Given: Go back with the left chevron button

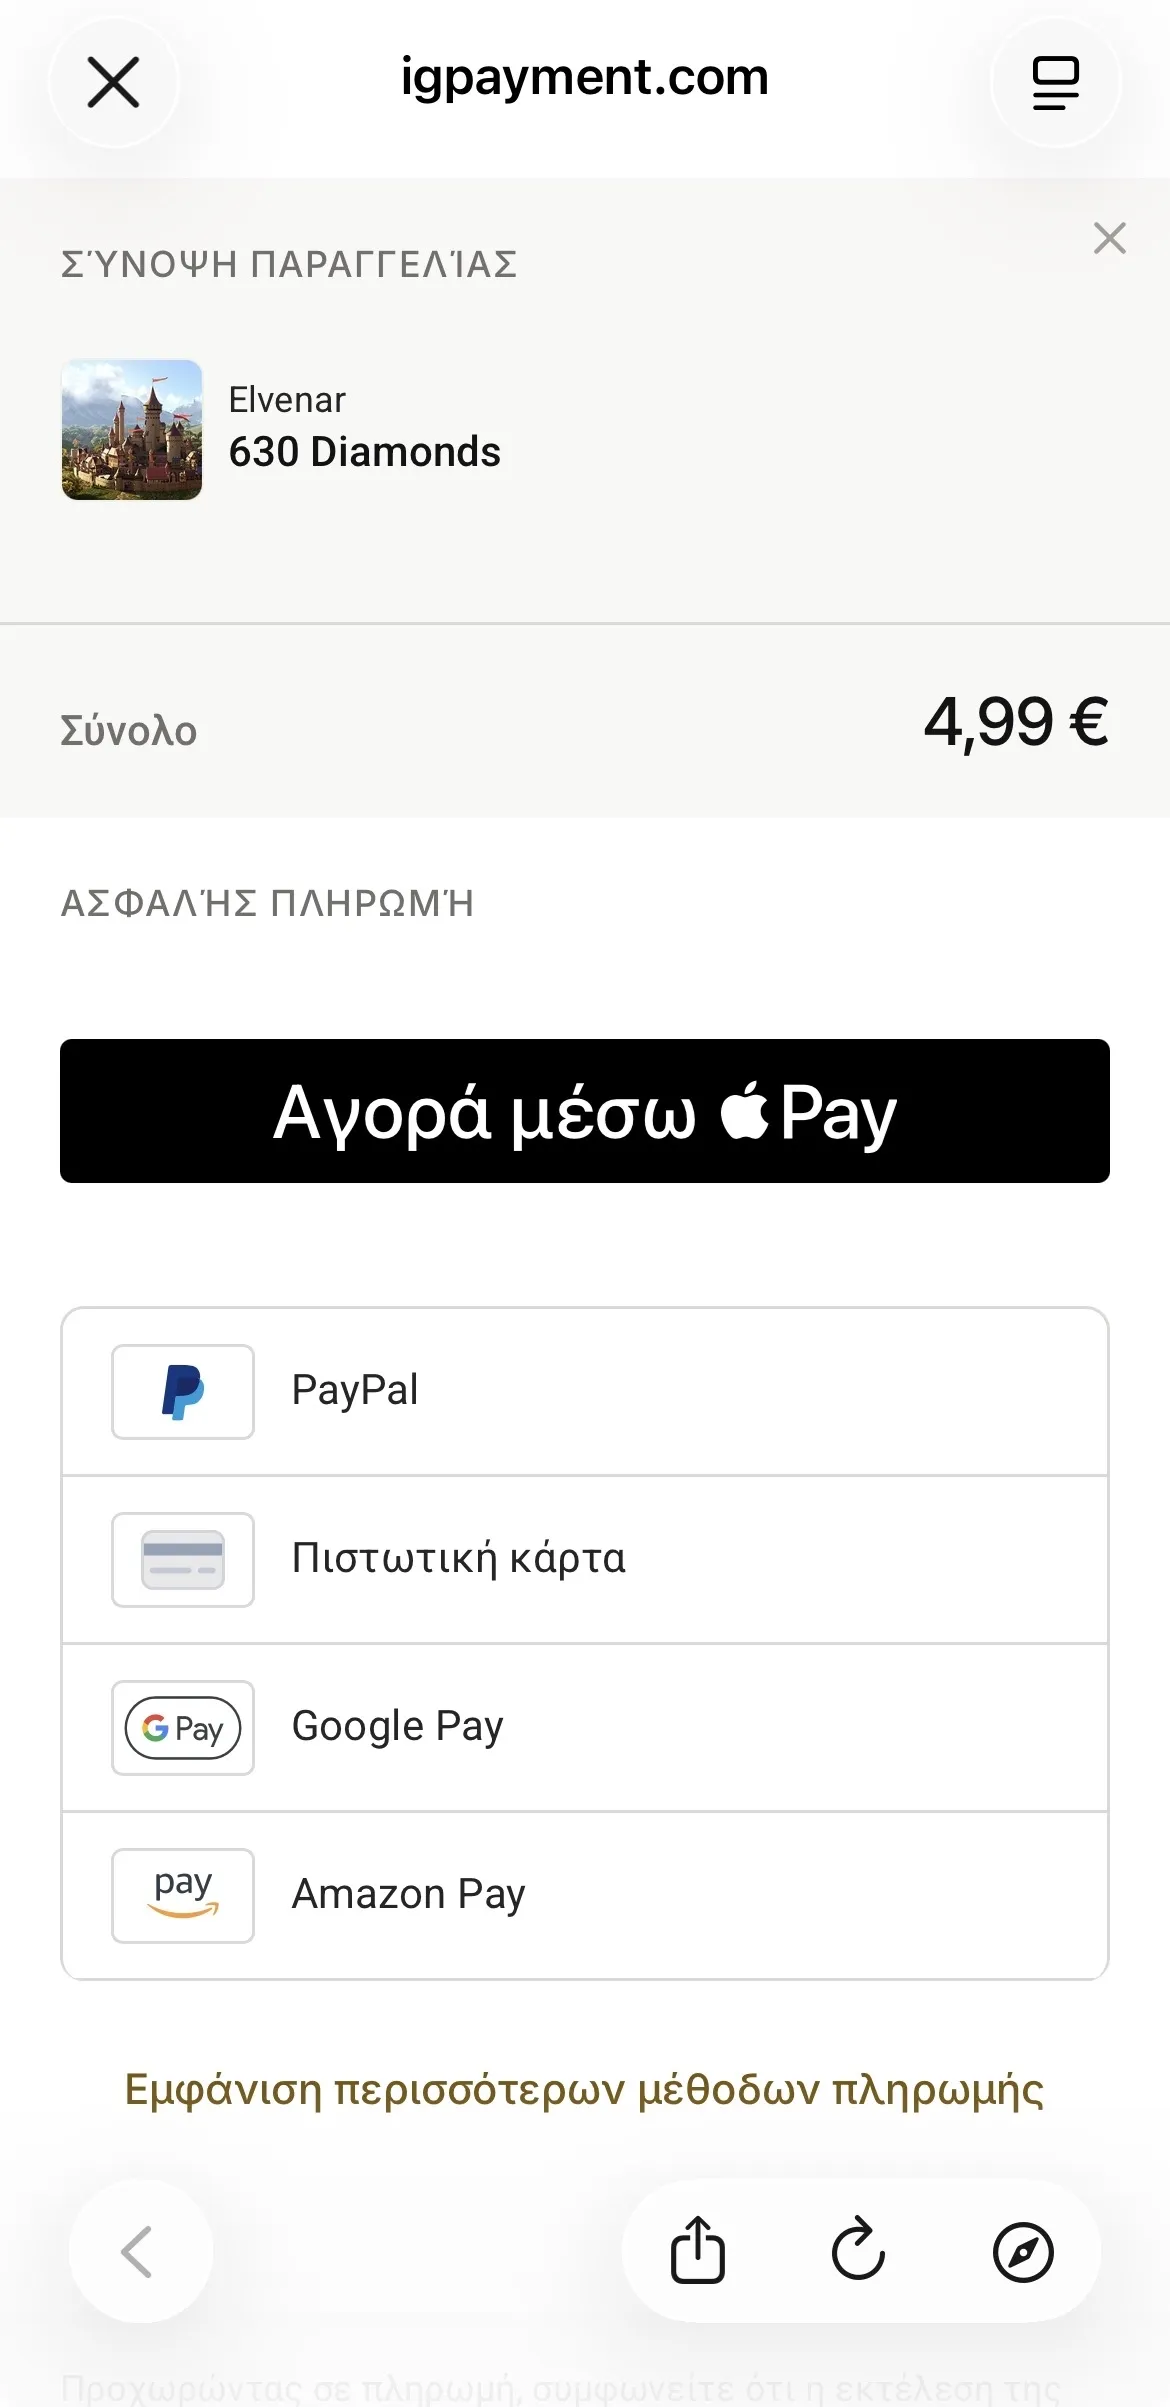Looking at the screenshot, I should (x=140, y=2252).
